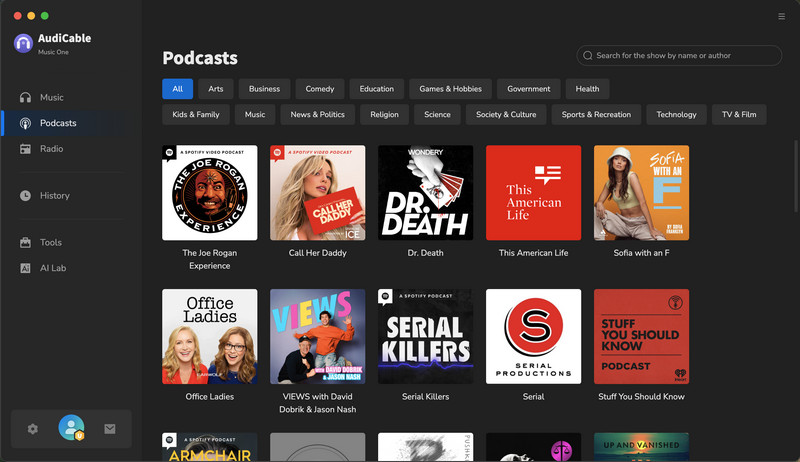This screenshot has height=462, width=800.
Task: Open Serial Killers podcast cover
Action: click(x=426, y=337)
